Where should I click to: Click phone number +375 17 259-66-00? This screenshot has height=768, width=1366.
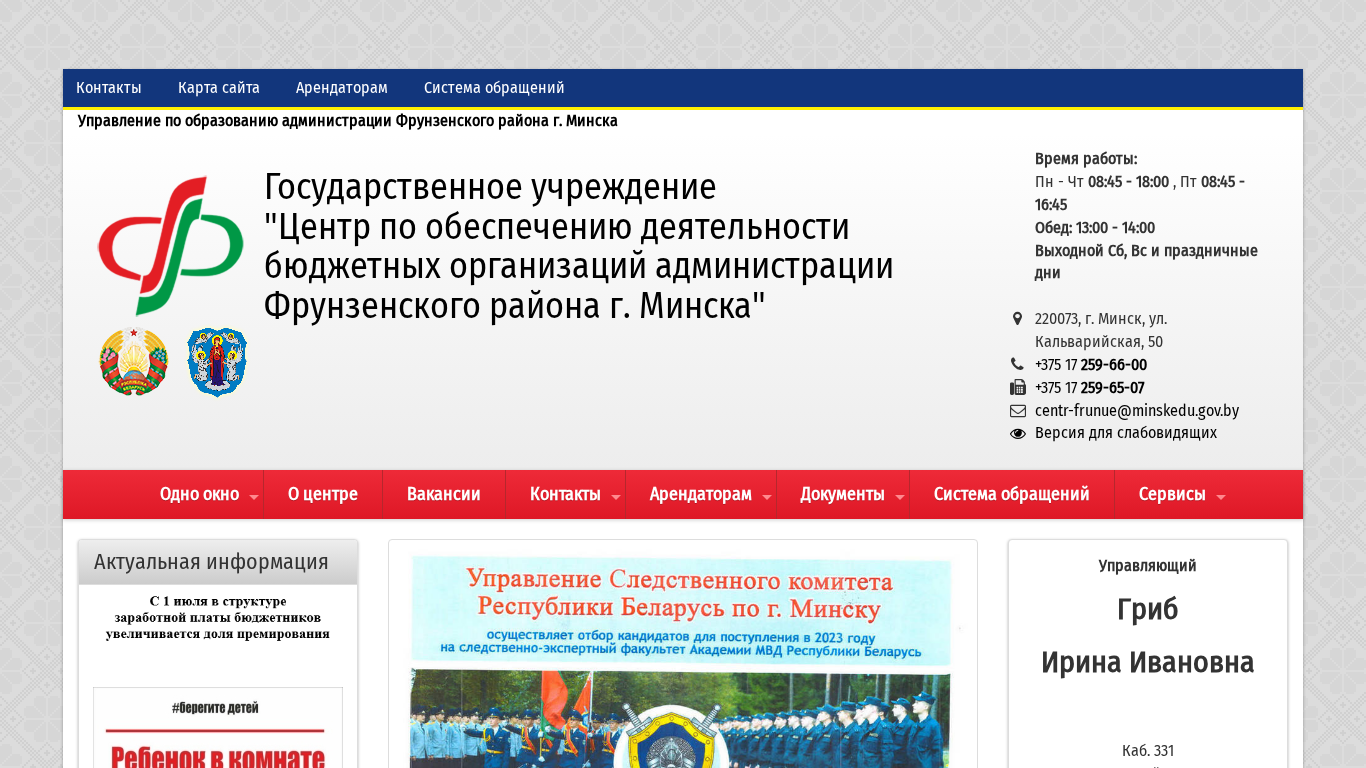coord(1091,365)
